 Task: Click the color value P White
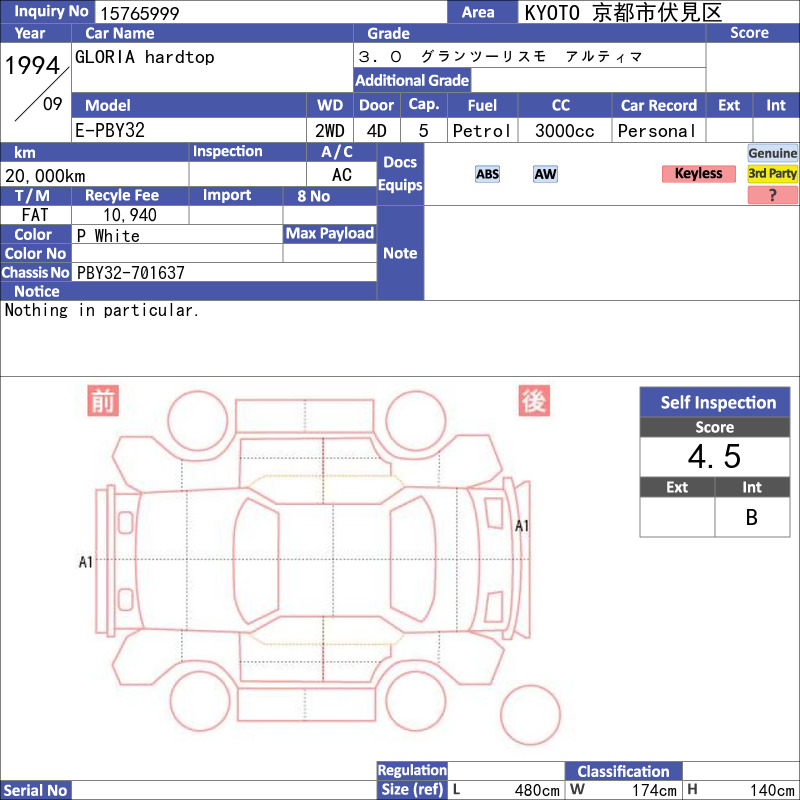pos(108,236)
